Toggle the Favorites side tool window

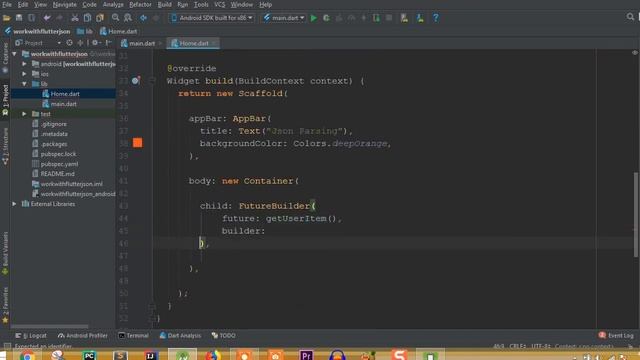point(5,304)
